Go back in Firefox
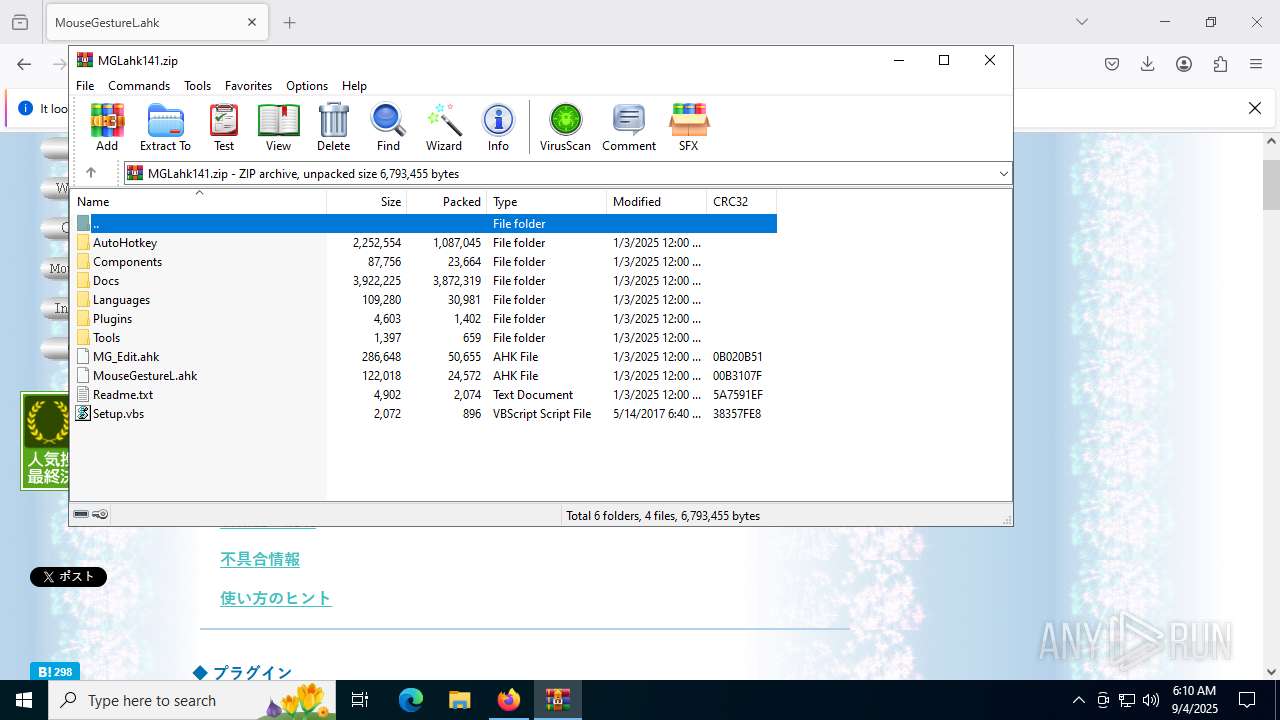The image size is (1280, 720). tap(24, 64)
